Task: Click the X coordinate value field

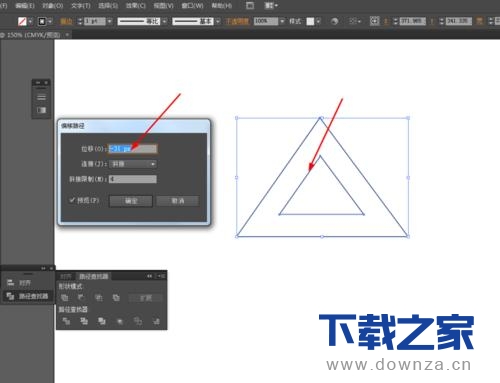Action: coord(413,22)
